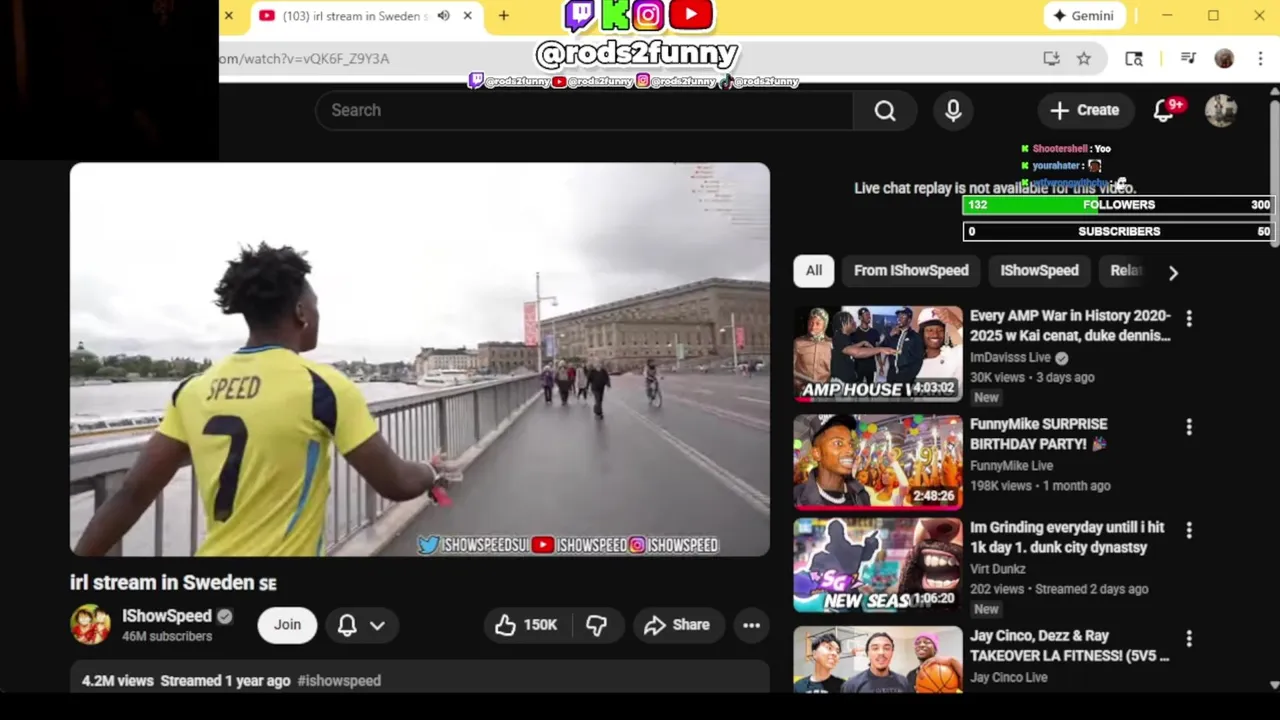
Task: Open the notifications bell in YouTube header
Action: [x=1163, y=110]
